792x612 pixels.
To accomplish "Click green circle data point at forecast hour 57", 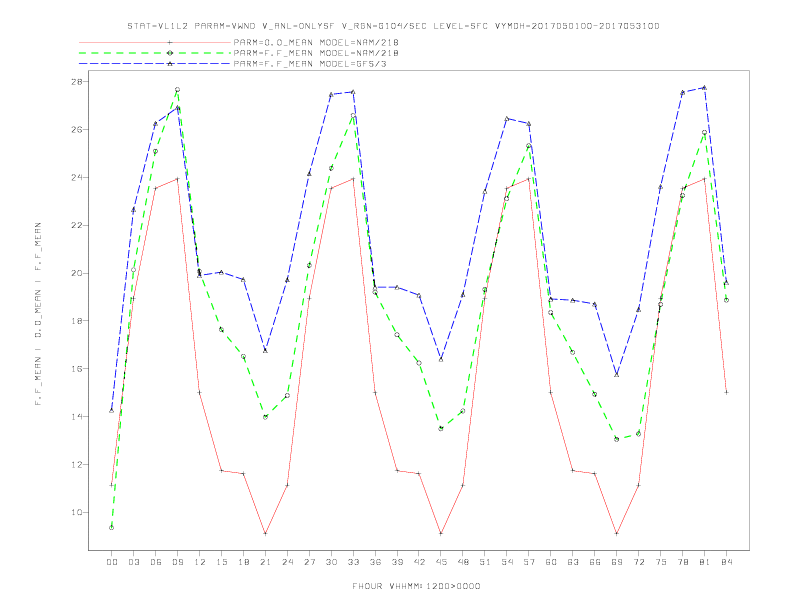I will pyautogui.click(x=528, y=146).
